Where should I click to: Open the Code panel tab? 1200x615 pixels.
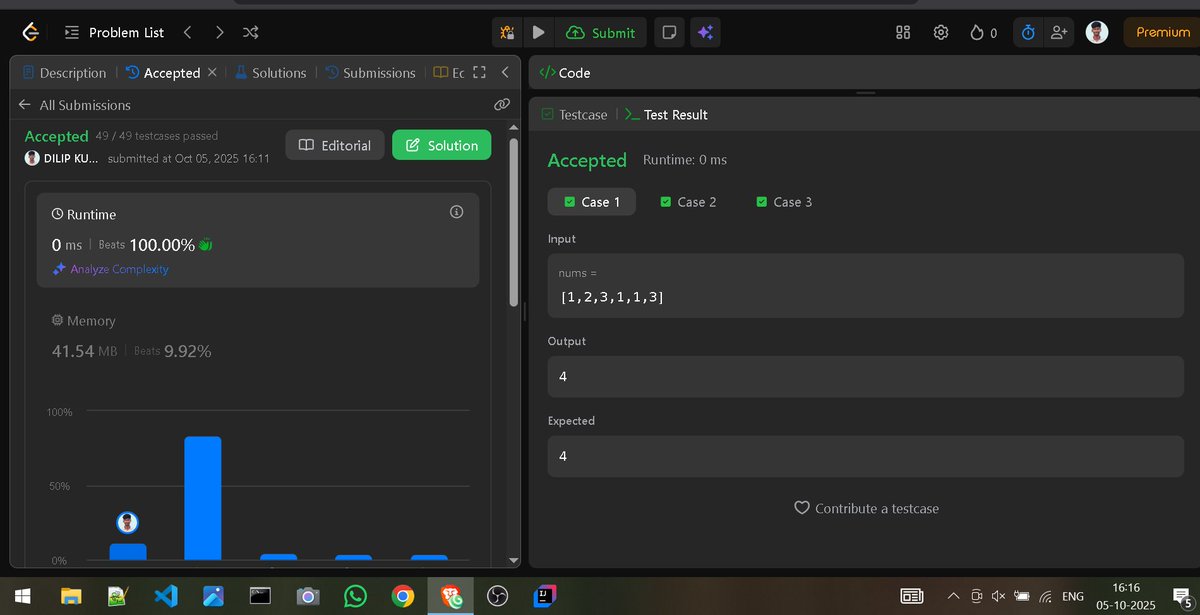[x=565, y=73]
